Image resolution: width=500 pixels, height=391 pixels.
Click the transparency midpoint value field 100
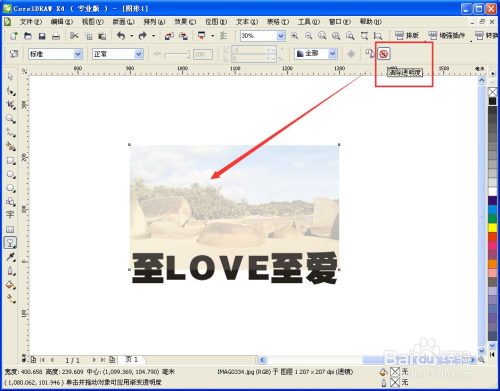click(x=203, y=54)
